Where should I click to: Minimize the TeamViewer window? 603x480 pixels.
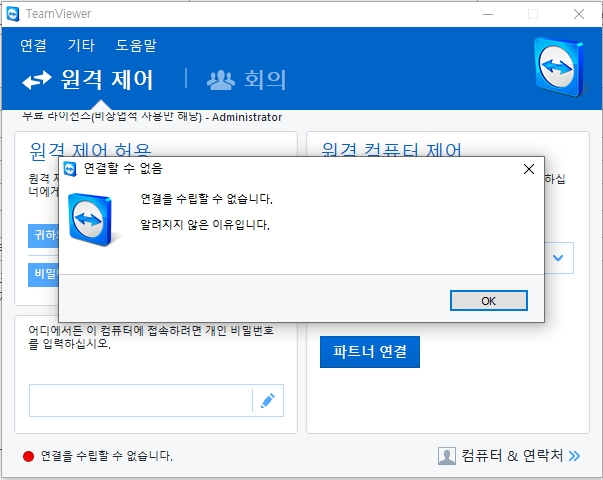click(x=488, y=14)
